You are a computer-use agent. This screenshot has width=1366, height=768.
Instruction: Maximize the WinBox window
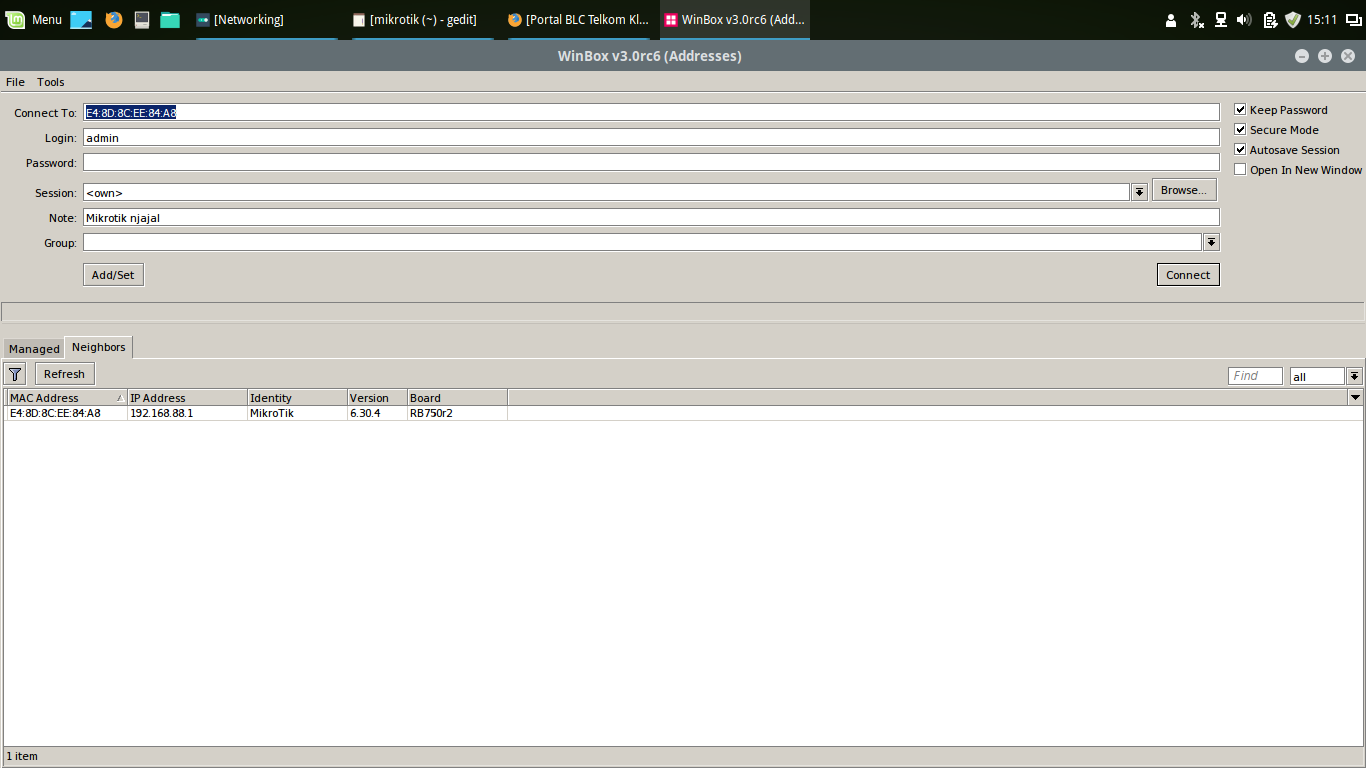click(1325, 56)
